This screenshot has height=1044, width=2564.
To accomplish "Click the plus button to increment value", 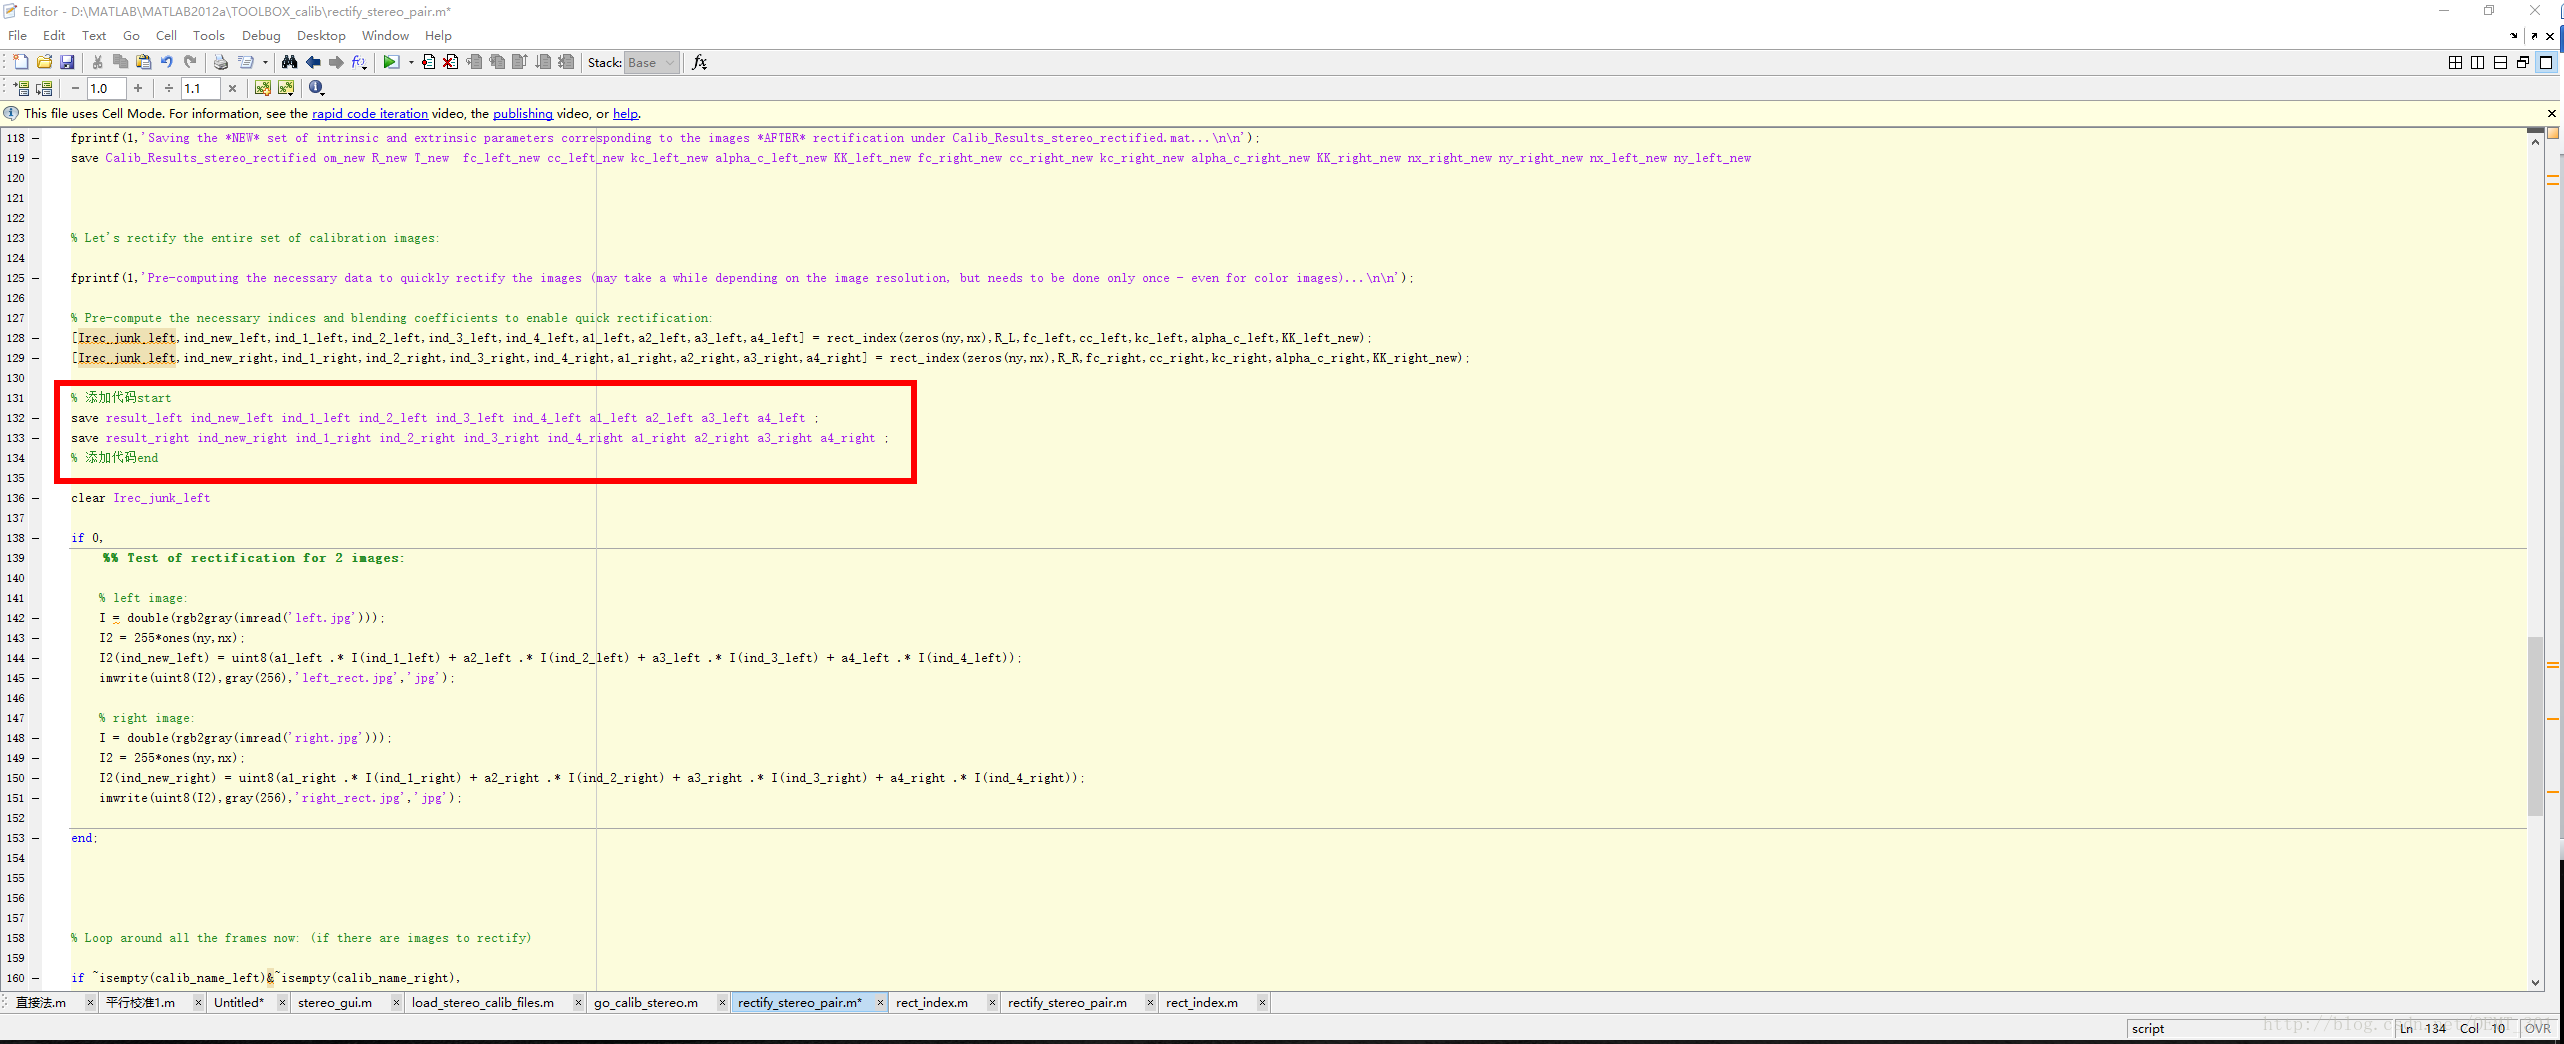I will (138, 88).
